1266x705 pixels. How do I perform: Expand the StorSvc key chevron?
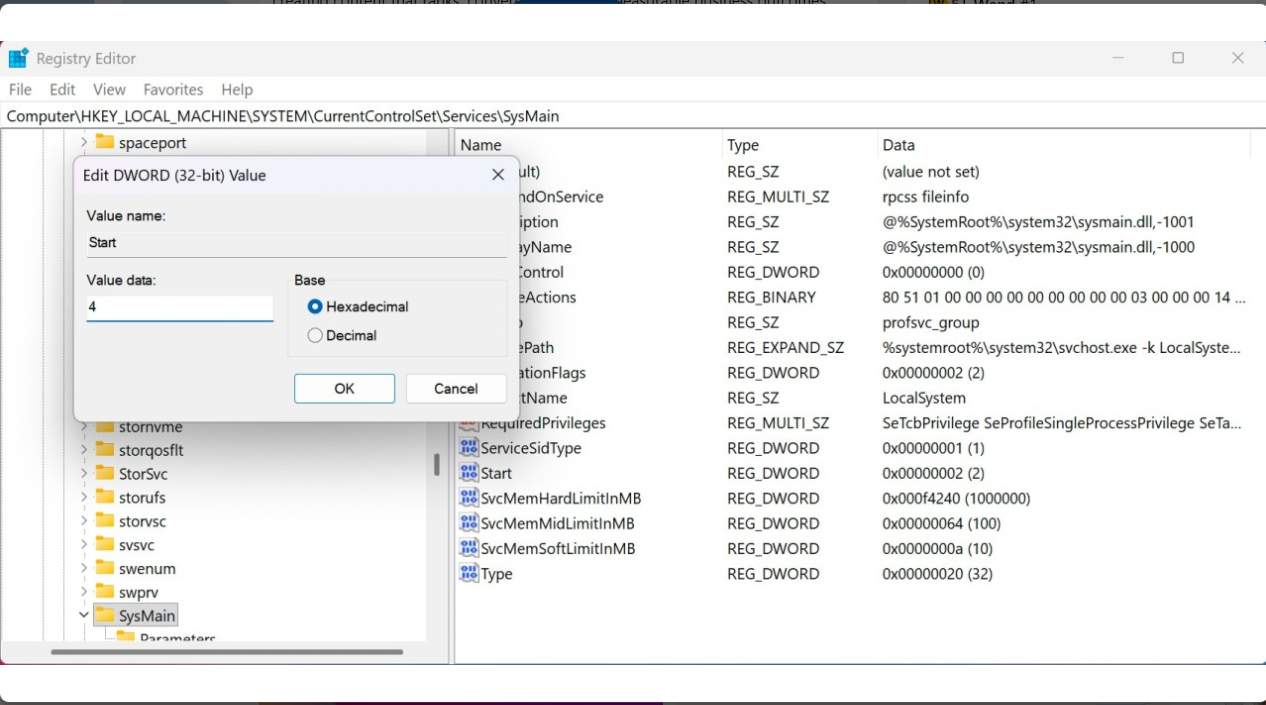coord(84,474)
